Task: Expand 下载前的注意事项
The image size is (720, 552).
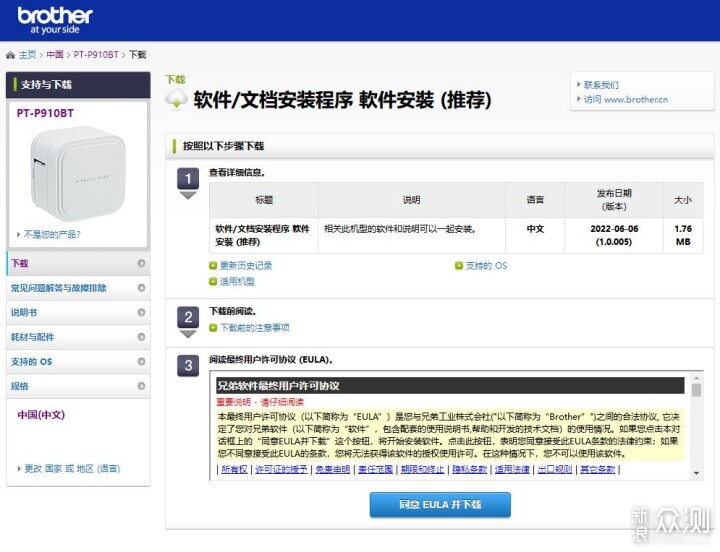Action: coord(254,327)
